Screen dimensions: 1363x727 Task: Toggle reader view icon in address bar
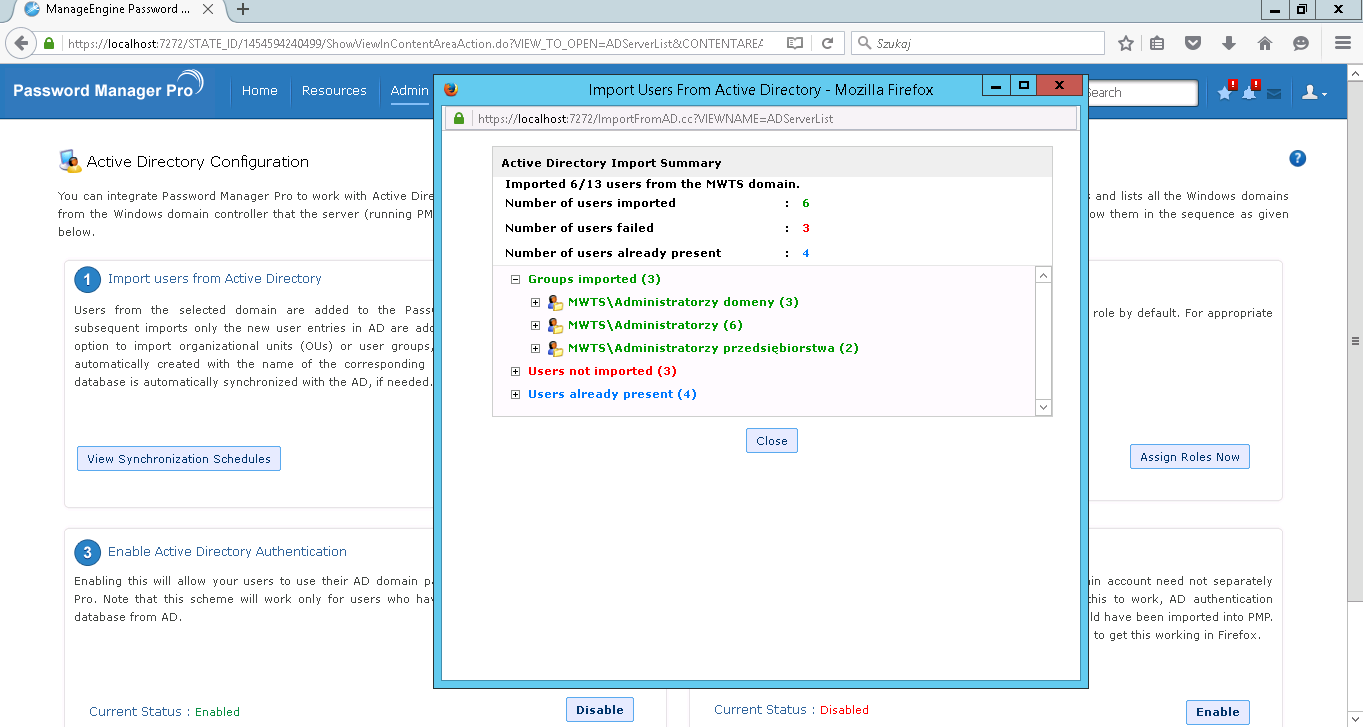tap(795, 43)
